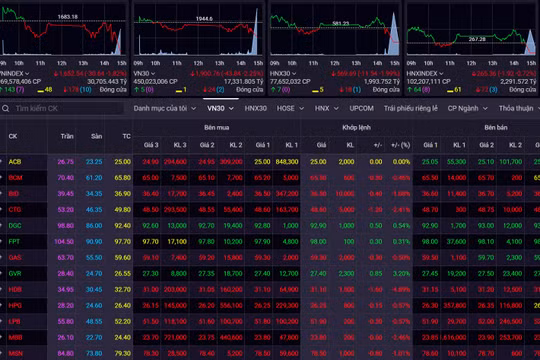Select ACB ticker symbol

pyautogui.click(x=15, y=162)
